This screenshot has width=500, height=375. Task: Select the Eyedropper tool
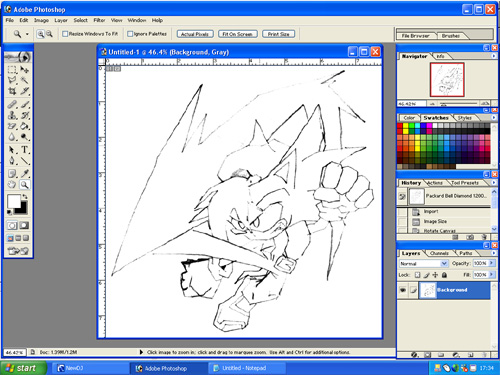25,173
